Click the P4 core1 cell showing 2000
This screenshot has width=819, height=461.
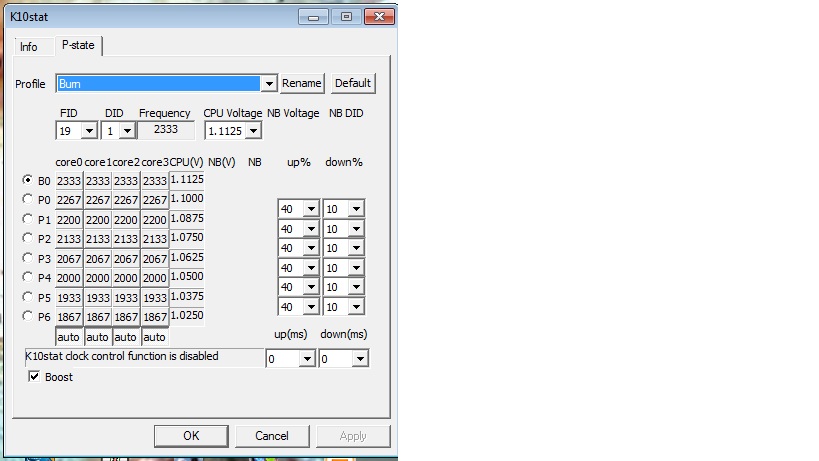[x=98, y=278]
